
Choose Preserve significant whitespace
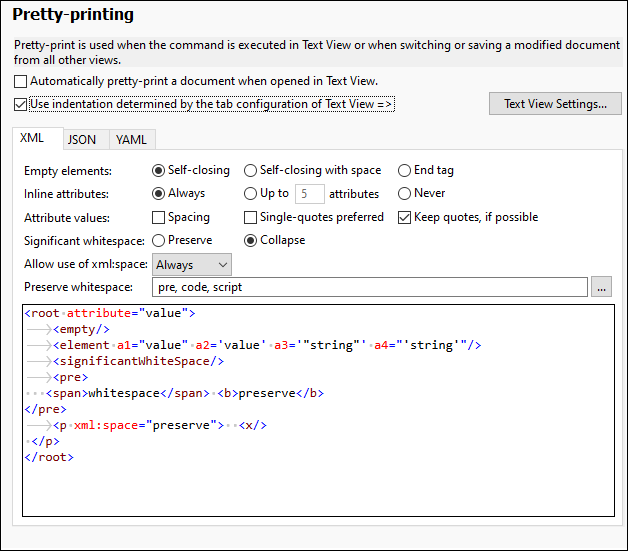158,240
